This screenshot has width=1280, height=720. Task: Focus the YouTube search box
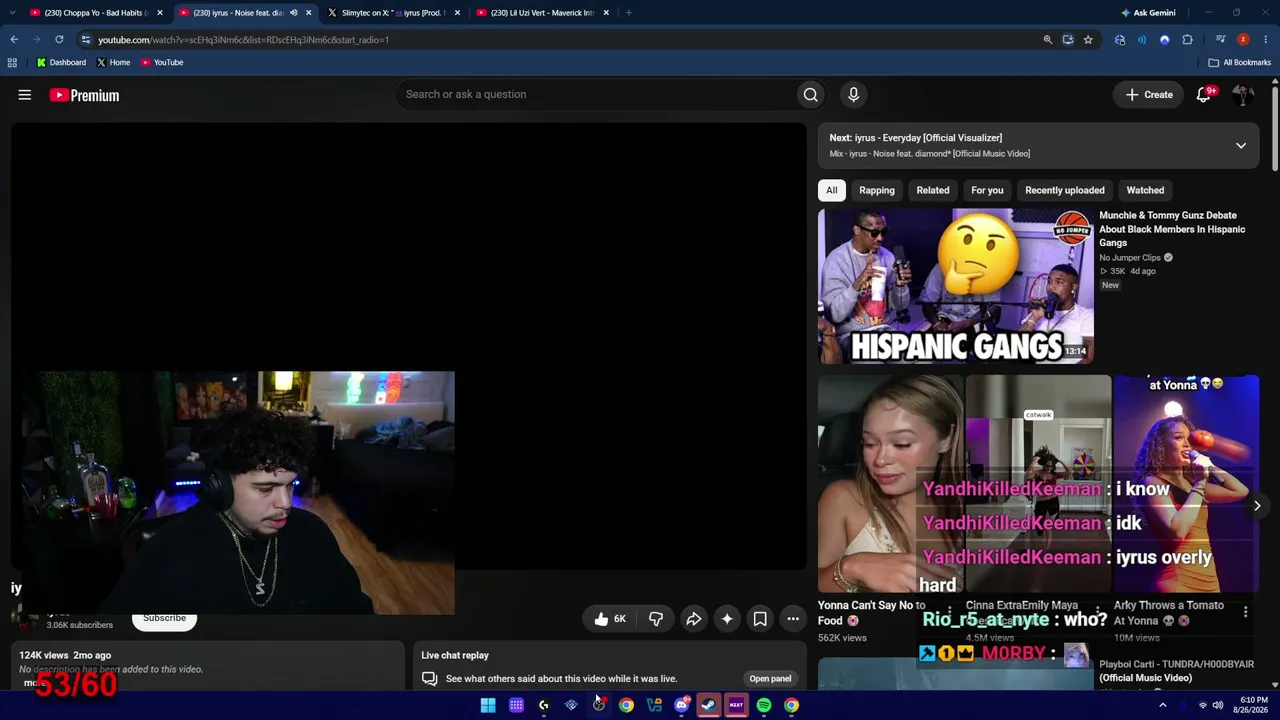coord(596,94)
